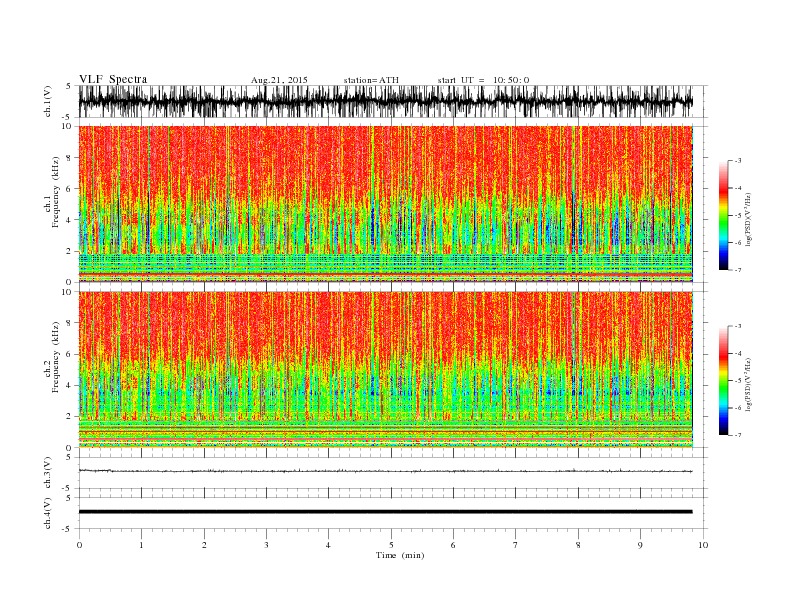Click the 'ch.3(V)' axis label

coord(48,473)
